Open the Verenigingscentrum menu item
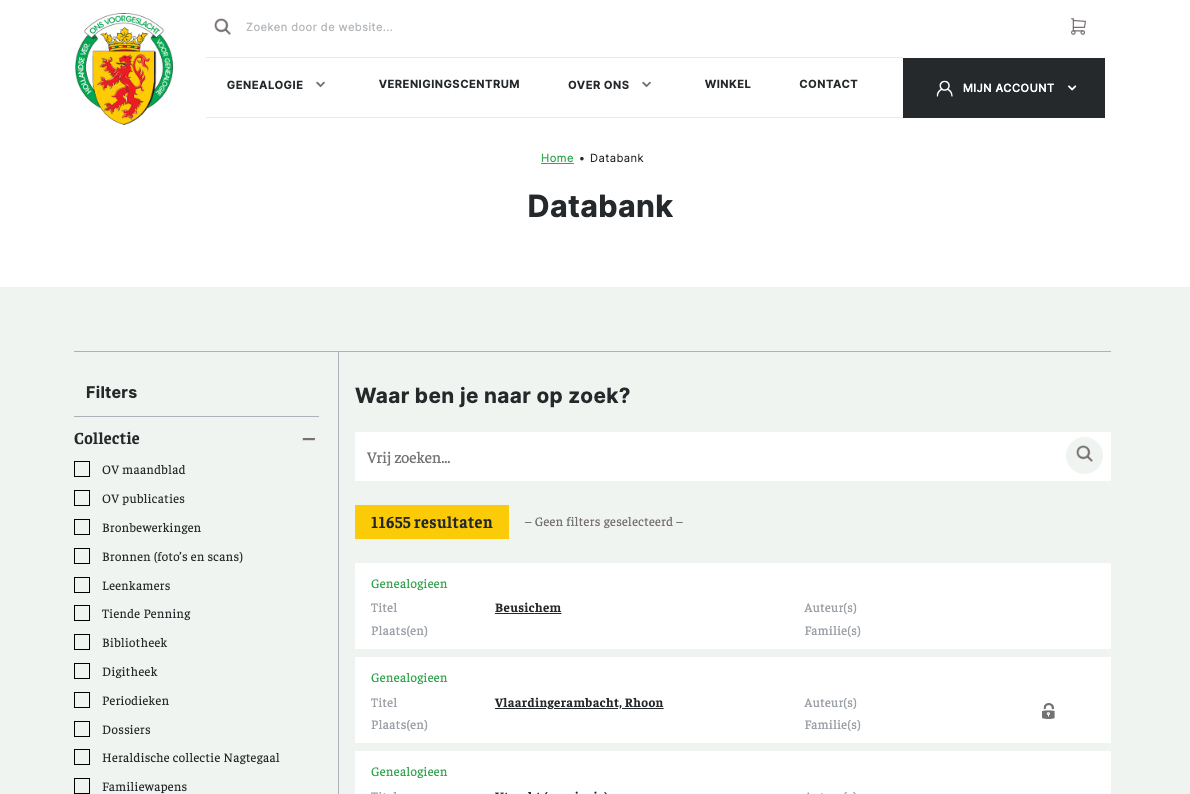This screenshot has width=1190, height=794. (x=449, y=84)
